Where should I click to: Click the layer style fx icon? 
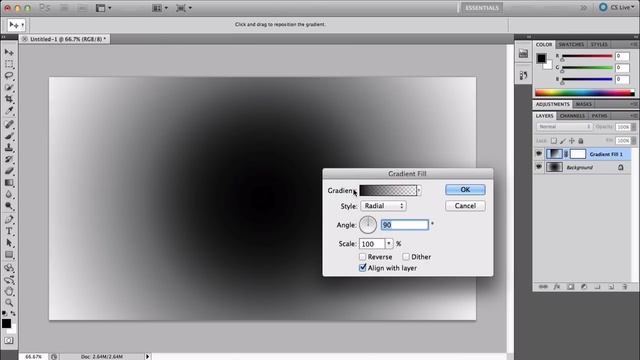pyautogui.click(x=557, y=287)
